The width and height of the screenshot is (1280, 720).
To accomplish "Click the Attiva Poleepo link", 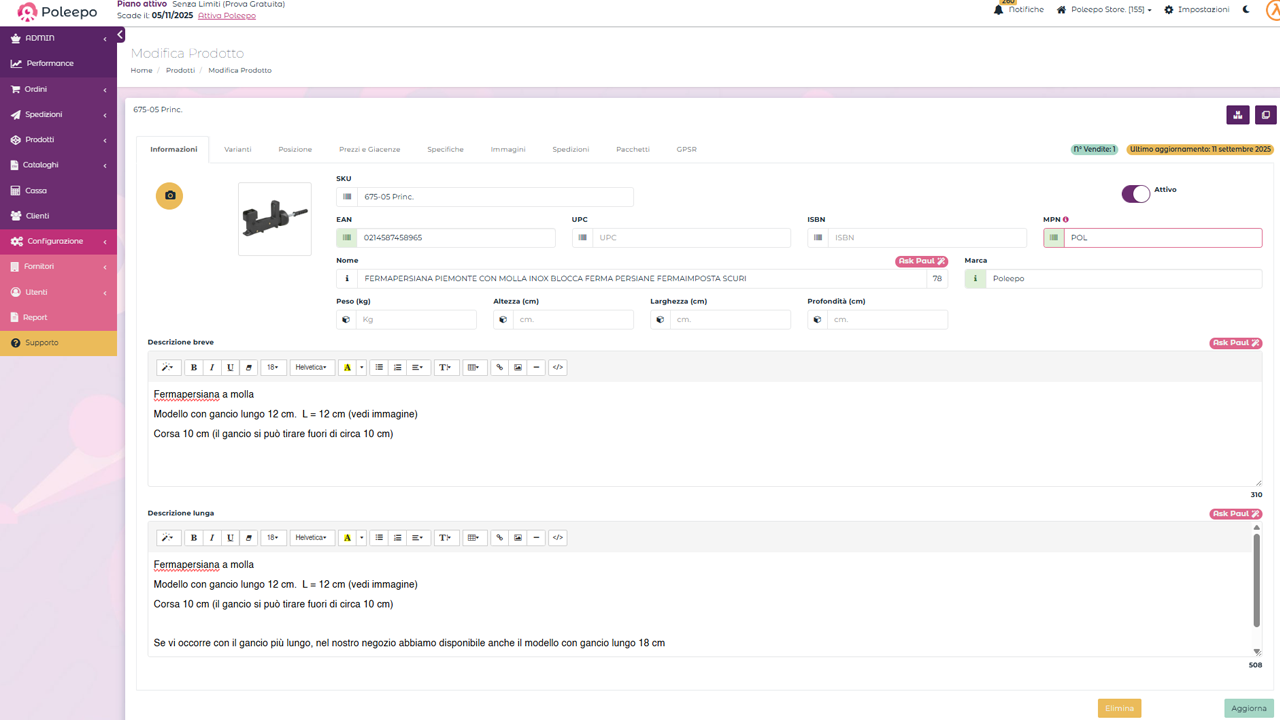I will (x=226, y=16).
